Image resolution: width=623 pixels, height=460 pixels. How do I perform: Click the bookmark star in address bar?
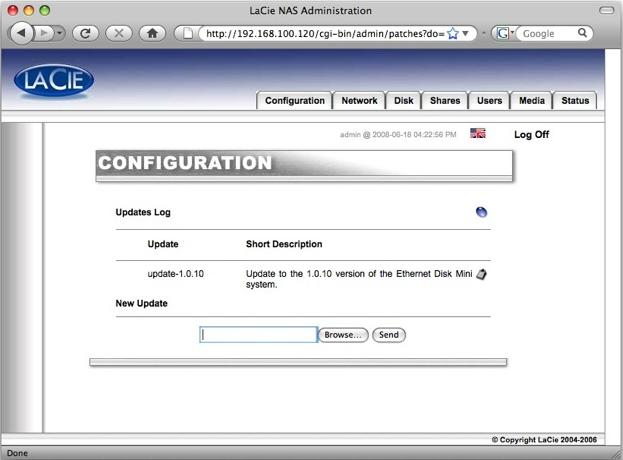[453, 33]
